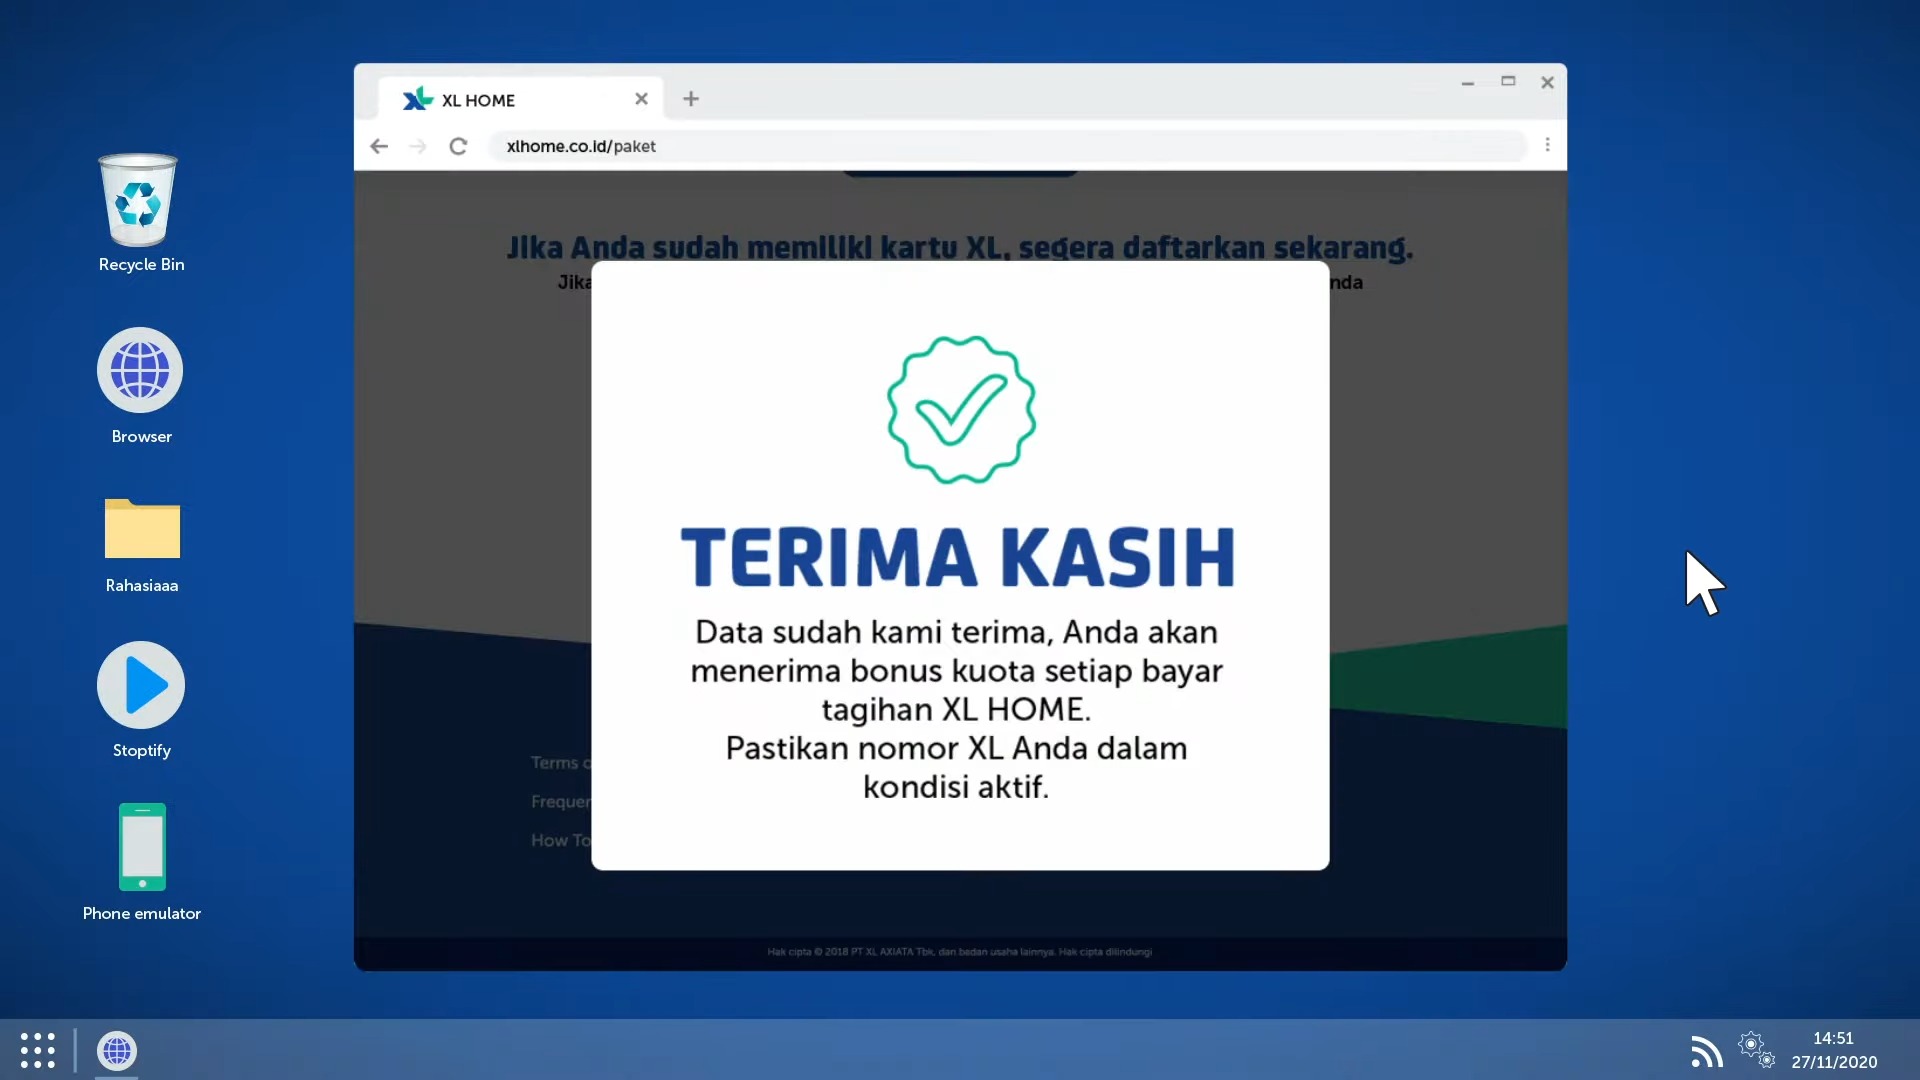Screen dimensions: 1920x1080
Task: Click the browser back navigation button
Action: (x=380, y=146)
